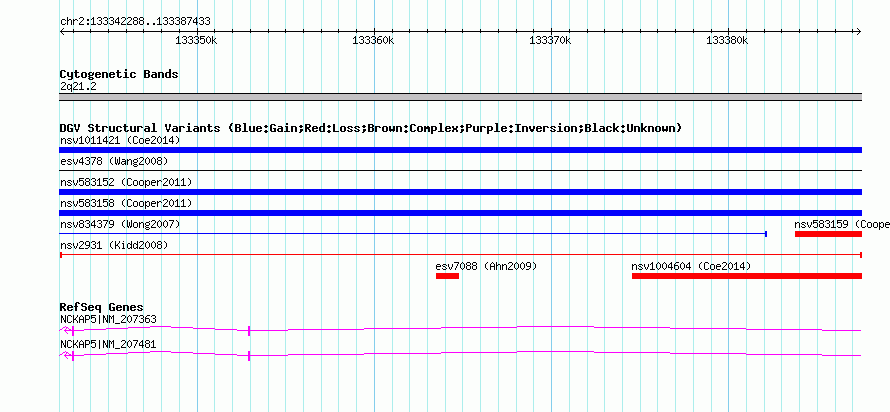The height and width of the screenshot is (412, 890).
Task: Click the gray 2q21.2 cytogenetic band bar
Action: (x=460, y=97)
